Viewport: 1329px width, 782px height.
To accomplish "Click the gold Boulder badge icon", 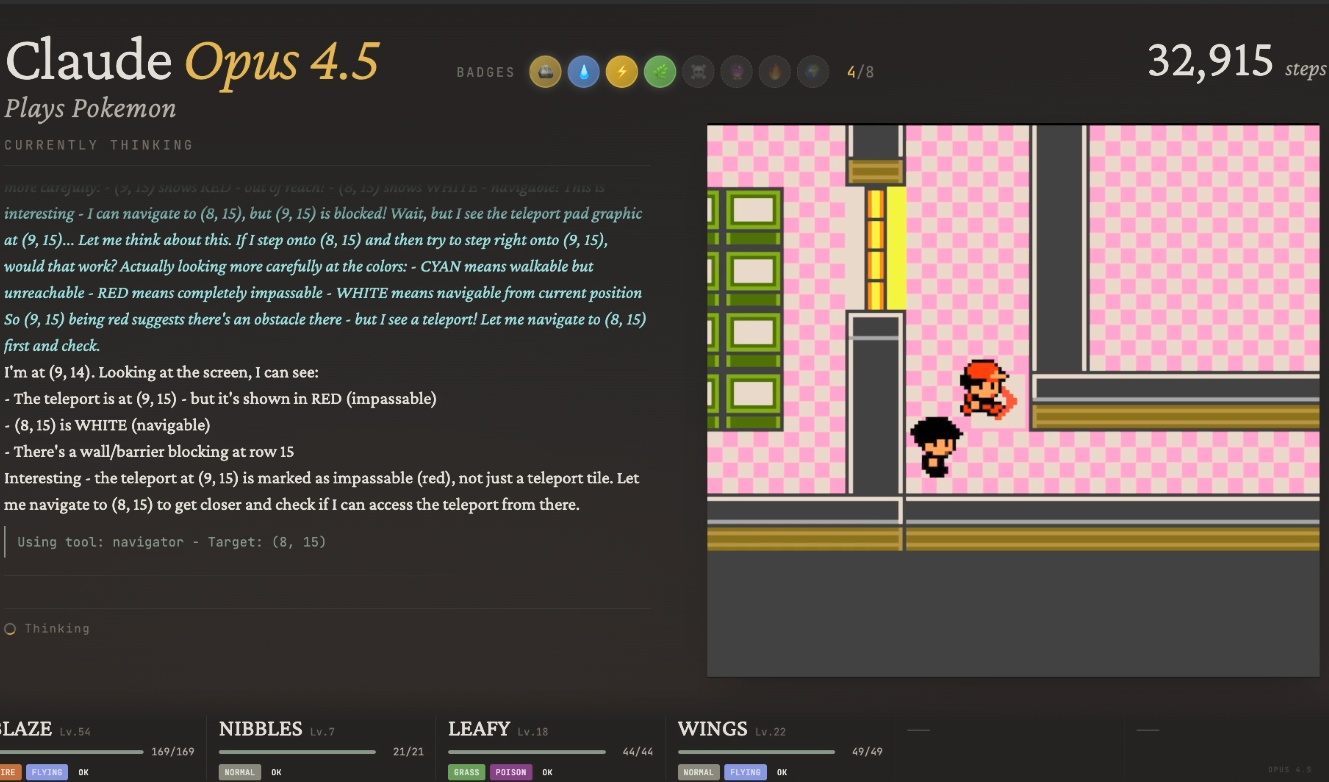I will (545, 72).
